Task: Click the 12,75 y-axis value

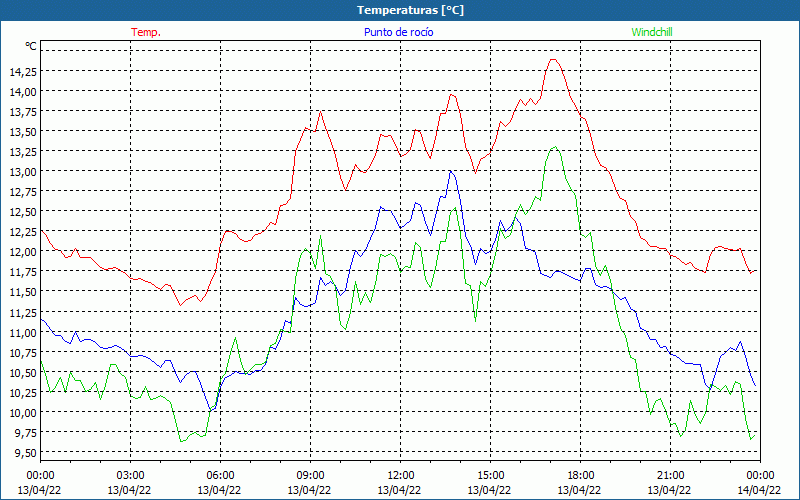Action: coord(23,192)
